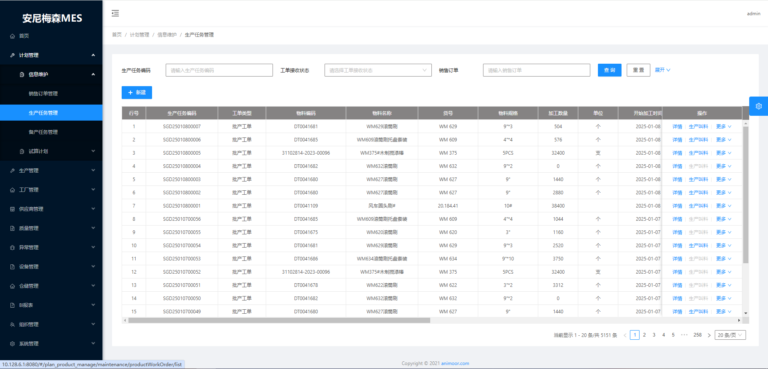The width and height of the screenshot is (768, 369).
Task: Go to page 258 in pagination
Action: (697, 335)
